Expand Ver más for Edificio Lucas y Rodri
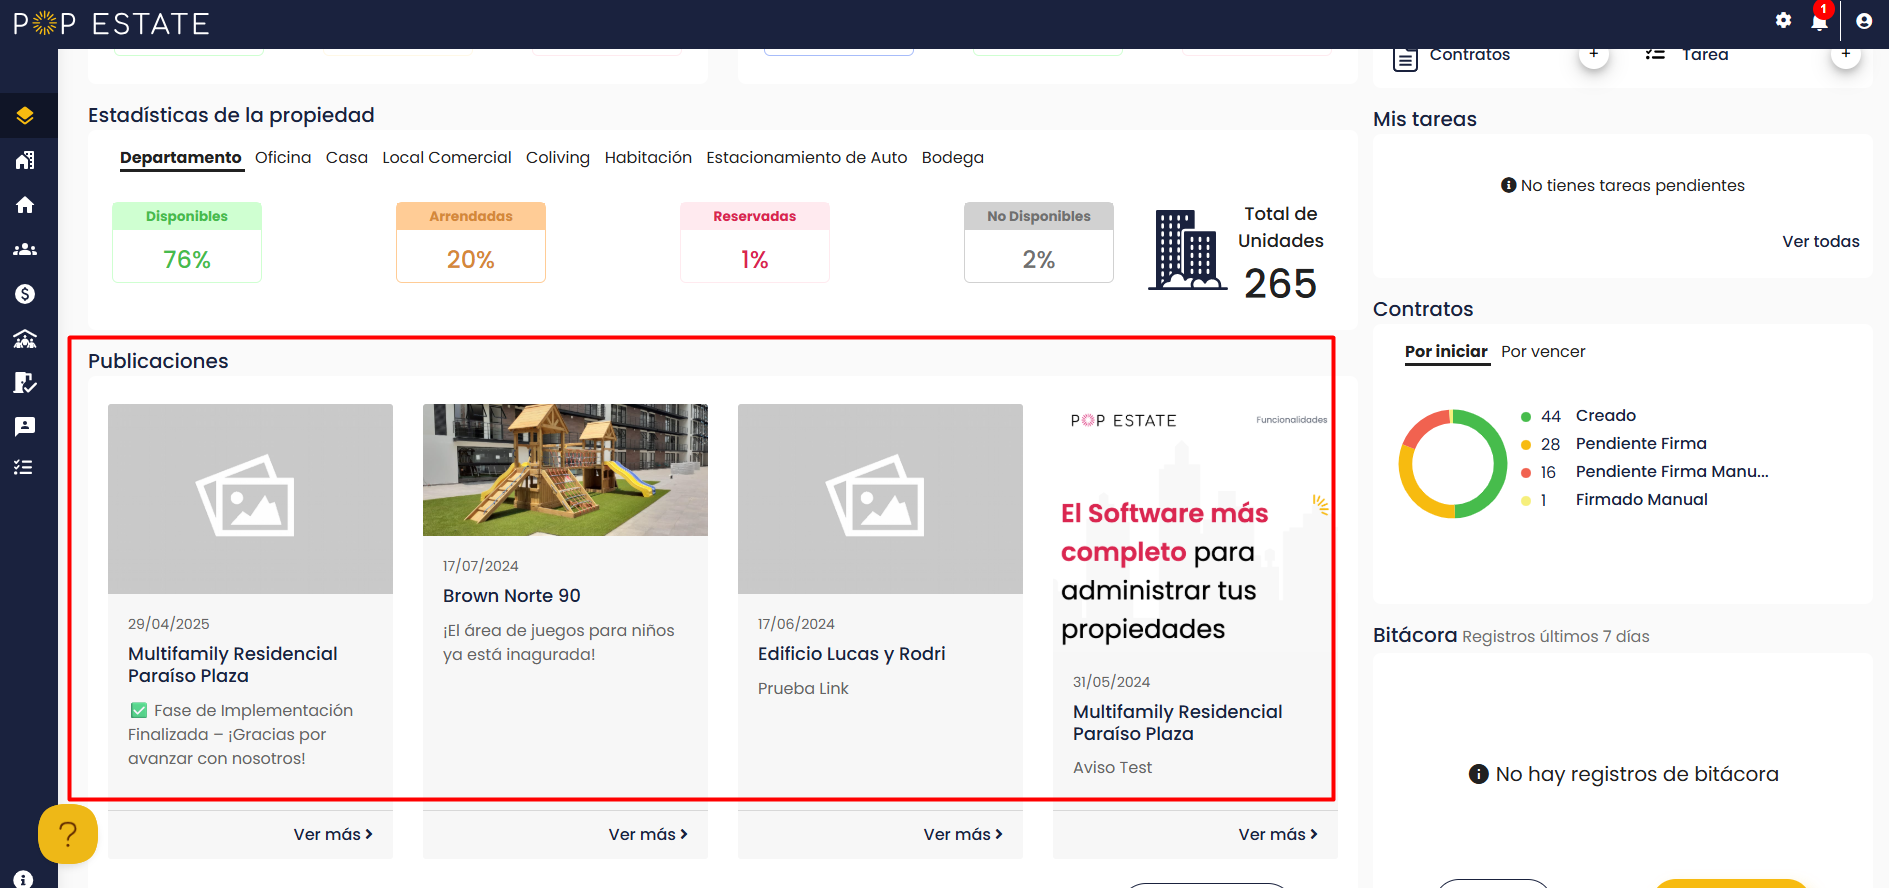 pyautogui.click(x=963, y=834)
